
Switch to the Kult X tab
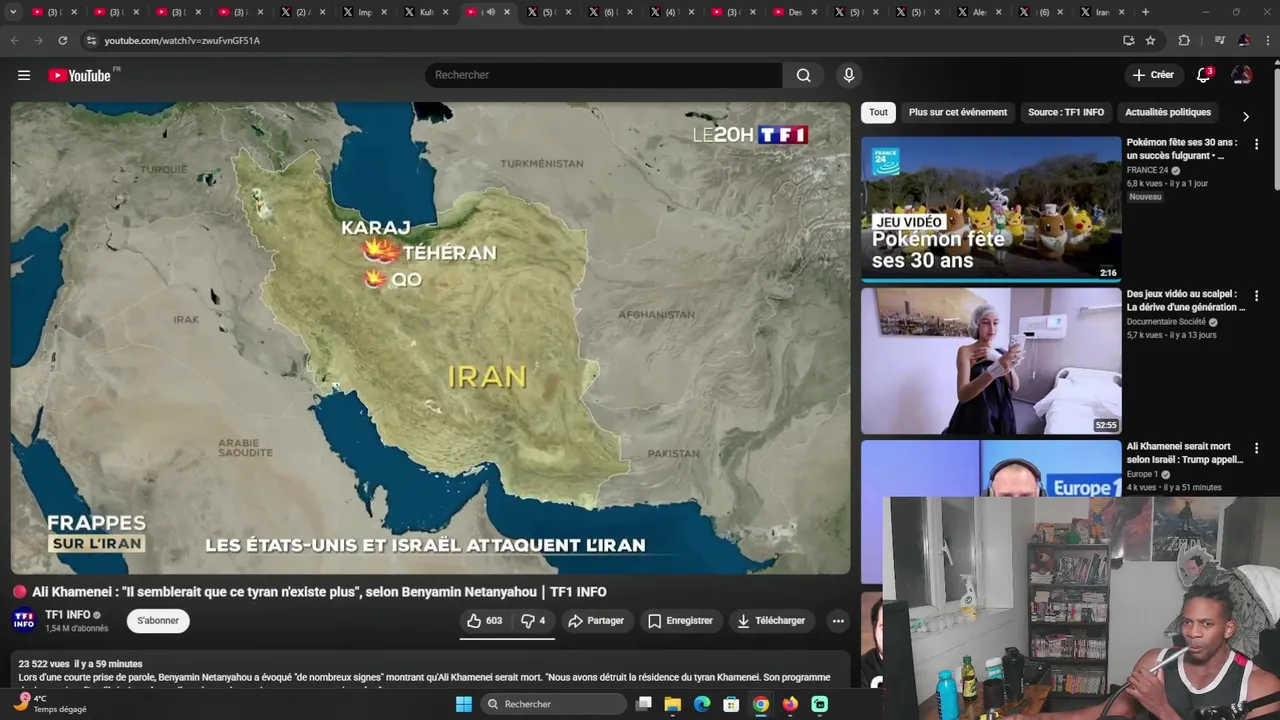click(x=425, y=12)
